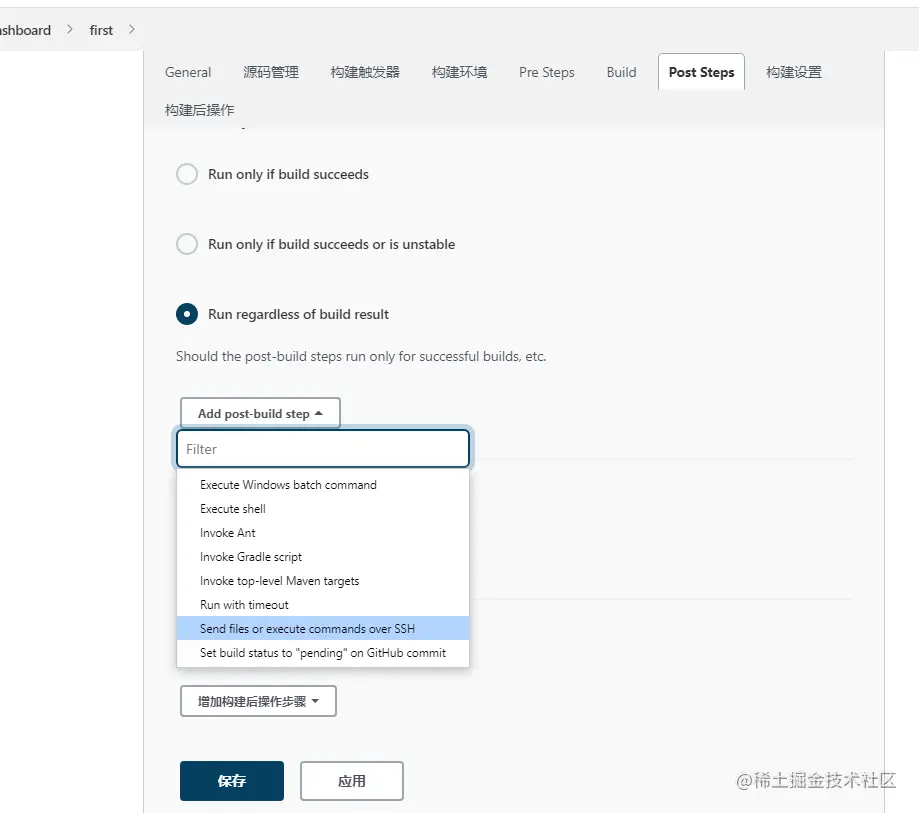Viewport: 919px width, 813px height.
Task: Pick Invoke top-level Maven targets
Action: [323, 581]
